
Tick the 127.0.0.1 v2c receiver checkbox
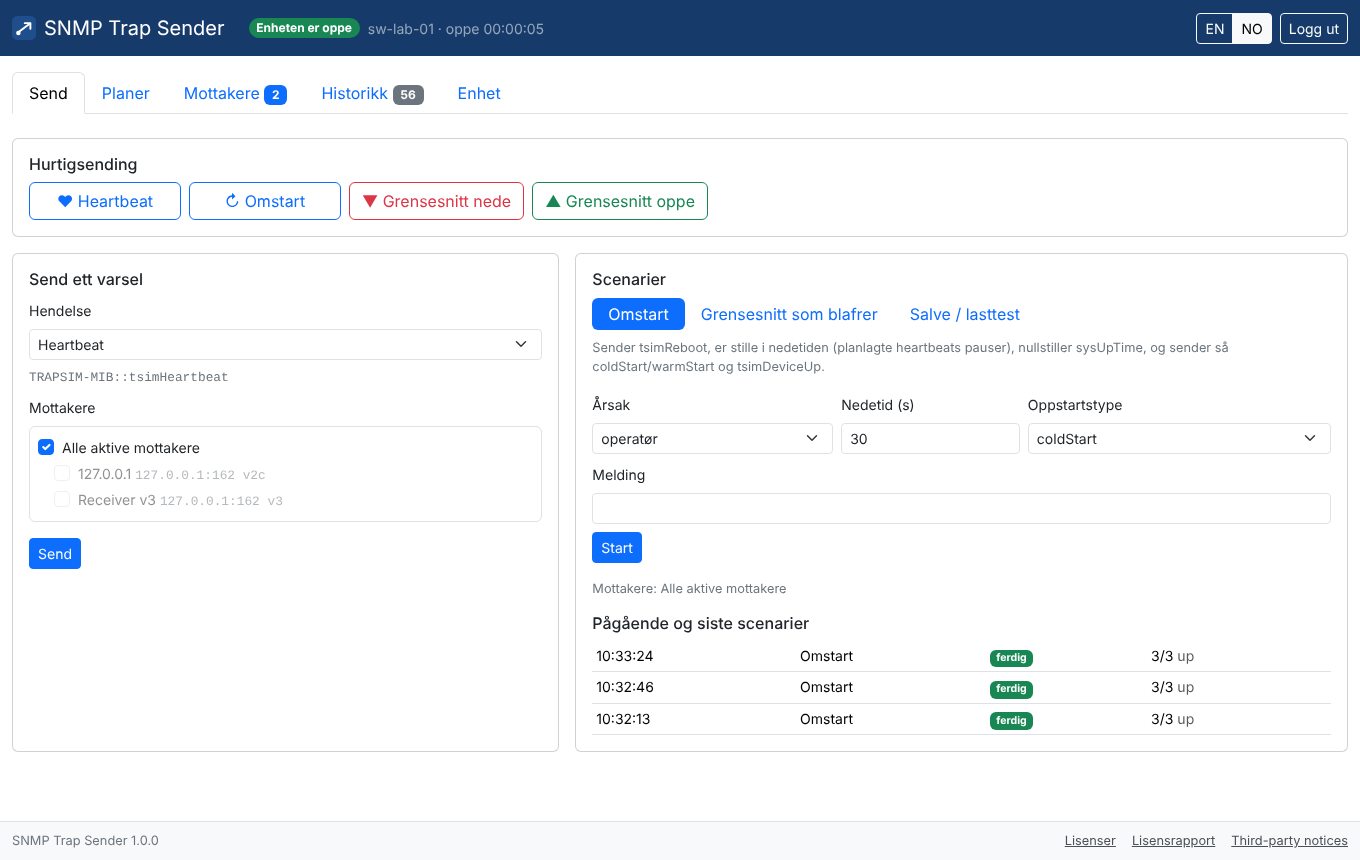62,474
